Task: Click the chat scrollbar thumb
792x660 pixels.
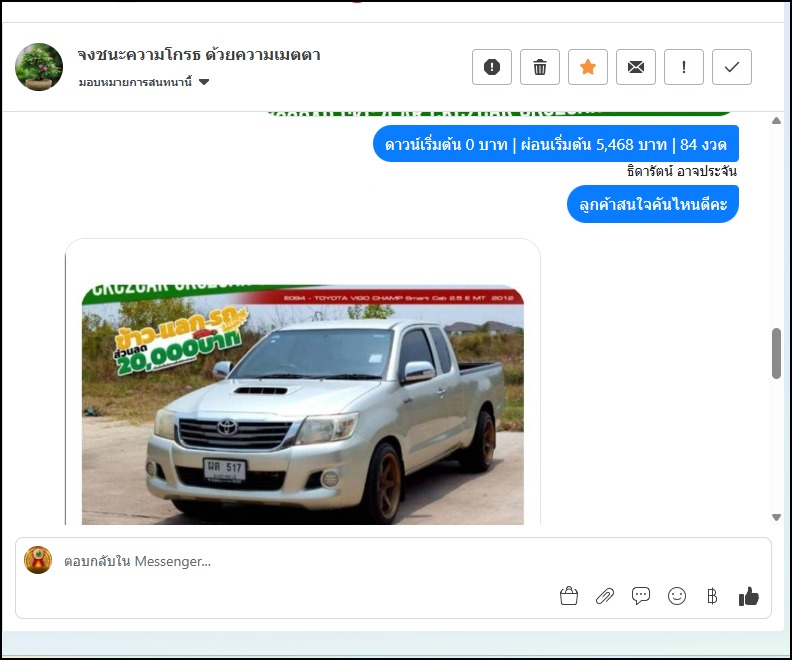Action: click(776, 353)
